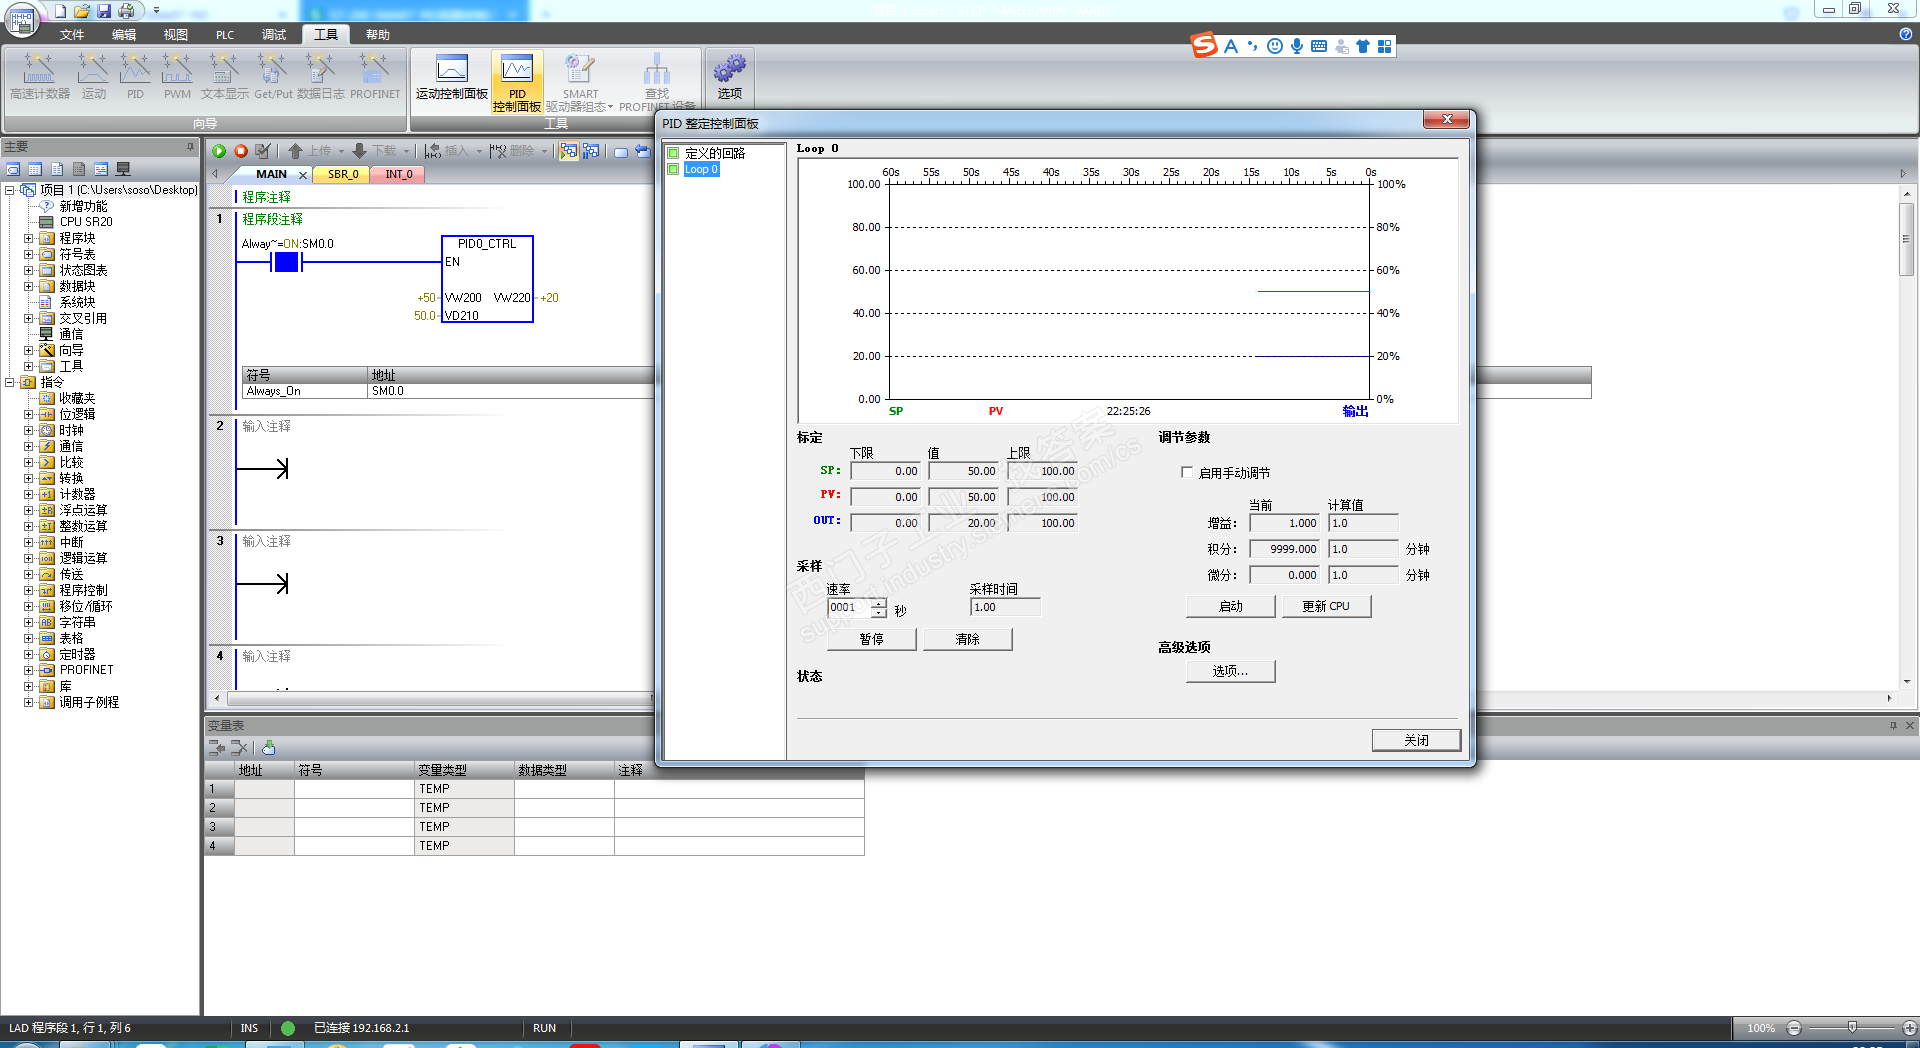Open the PROFINET wizard icon
Image resolution: width=1920 pixels, height=1048 pixels.
click(x=375, y=76)
